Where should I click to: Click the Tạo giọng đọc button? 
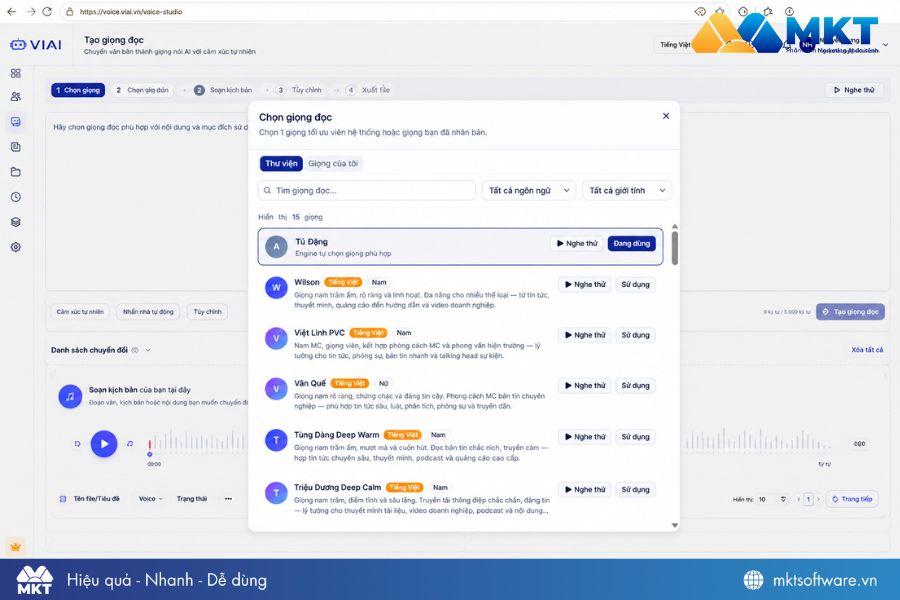(x=850, y=312)
